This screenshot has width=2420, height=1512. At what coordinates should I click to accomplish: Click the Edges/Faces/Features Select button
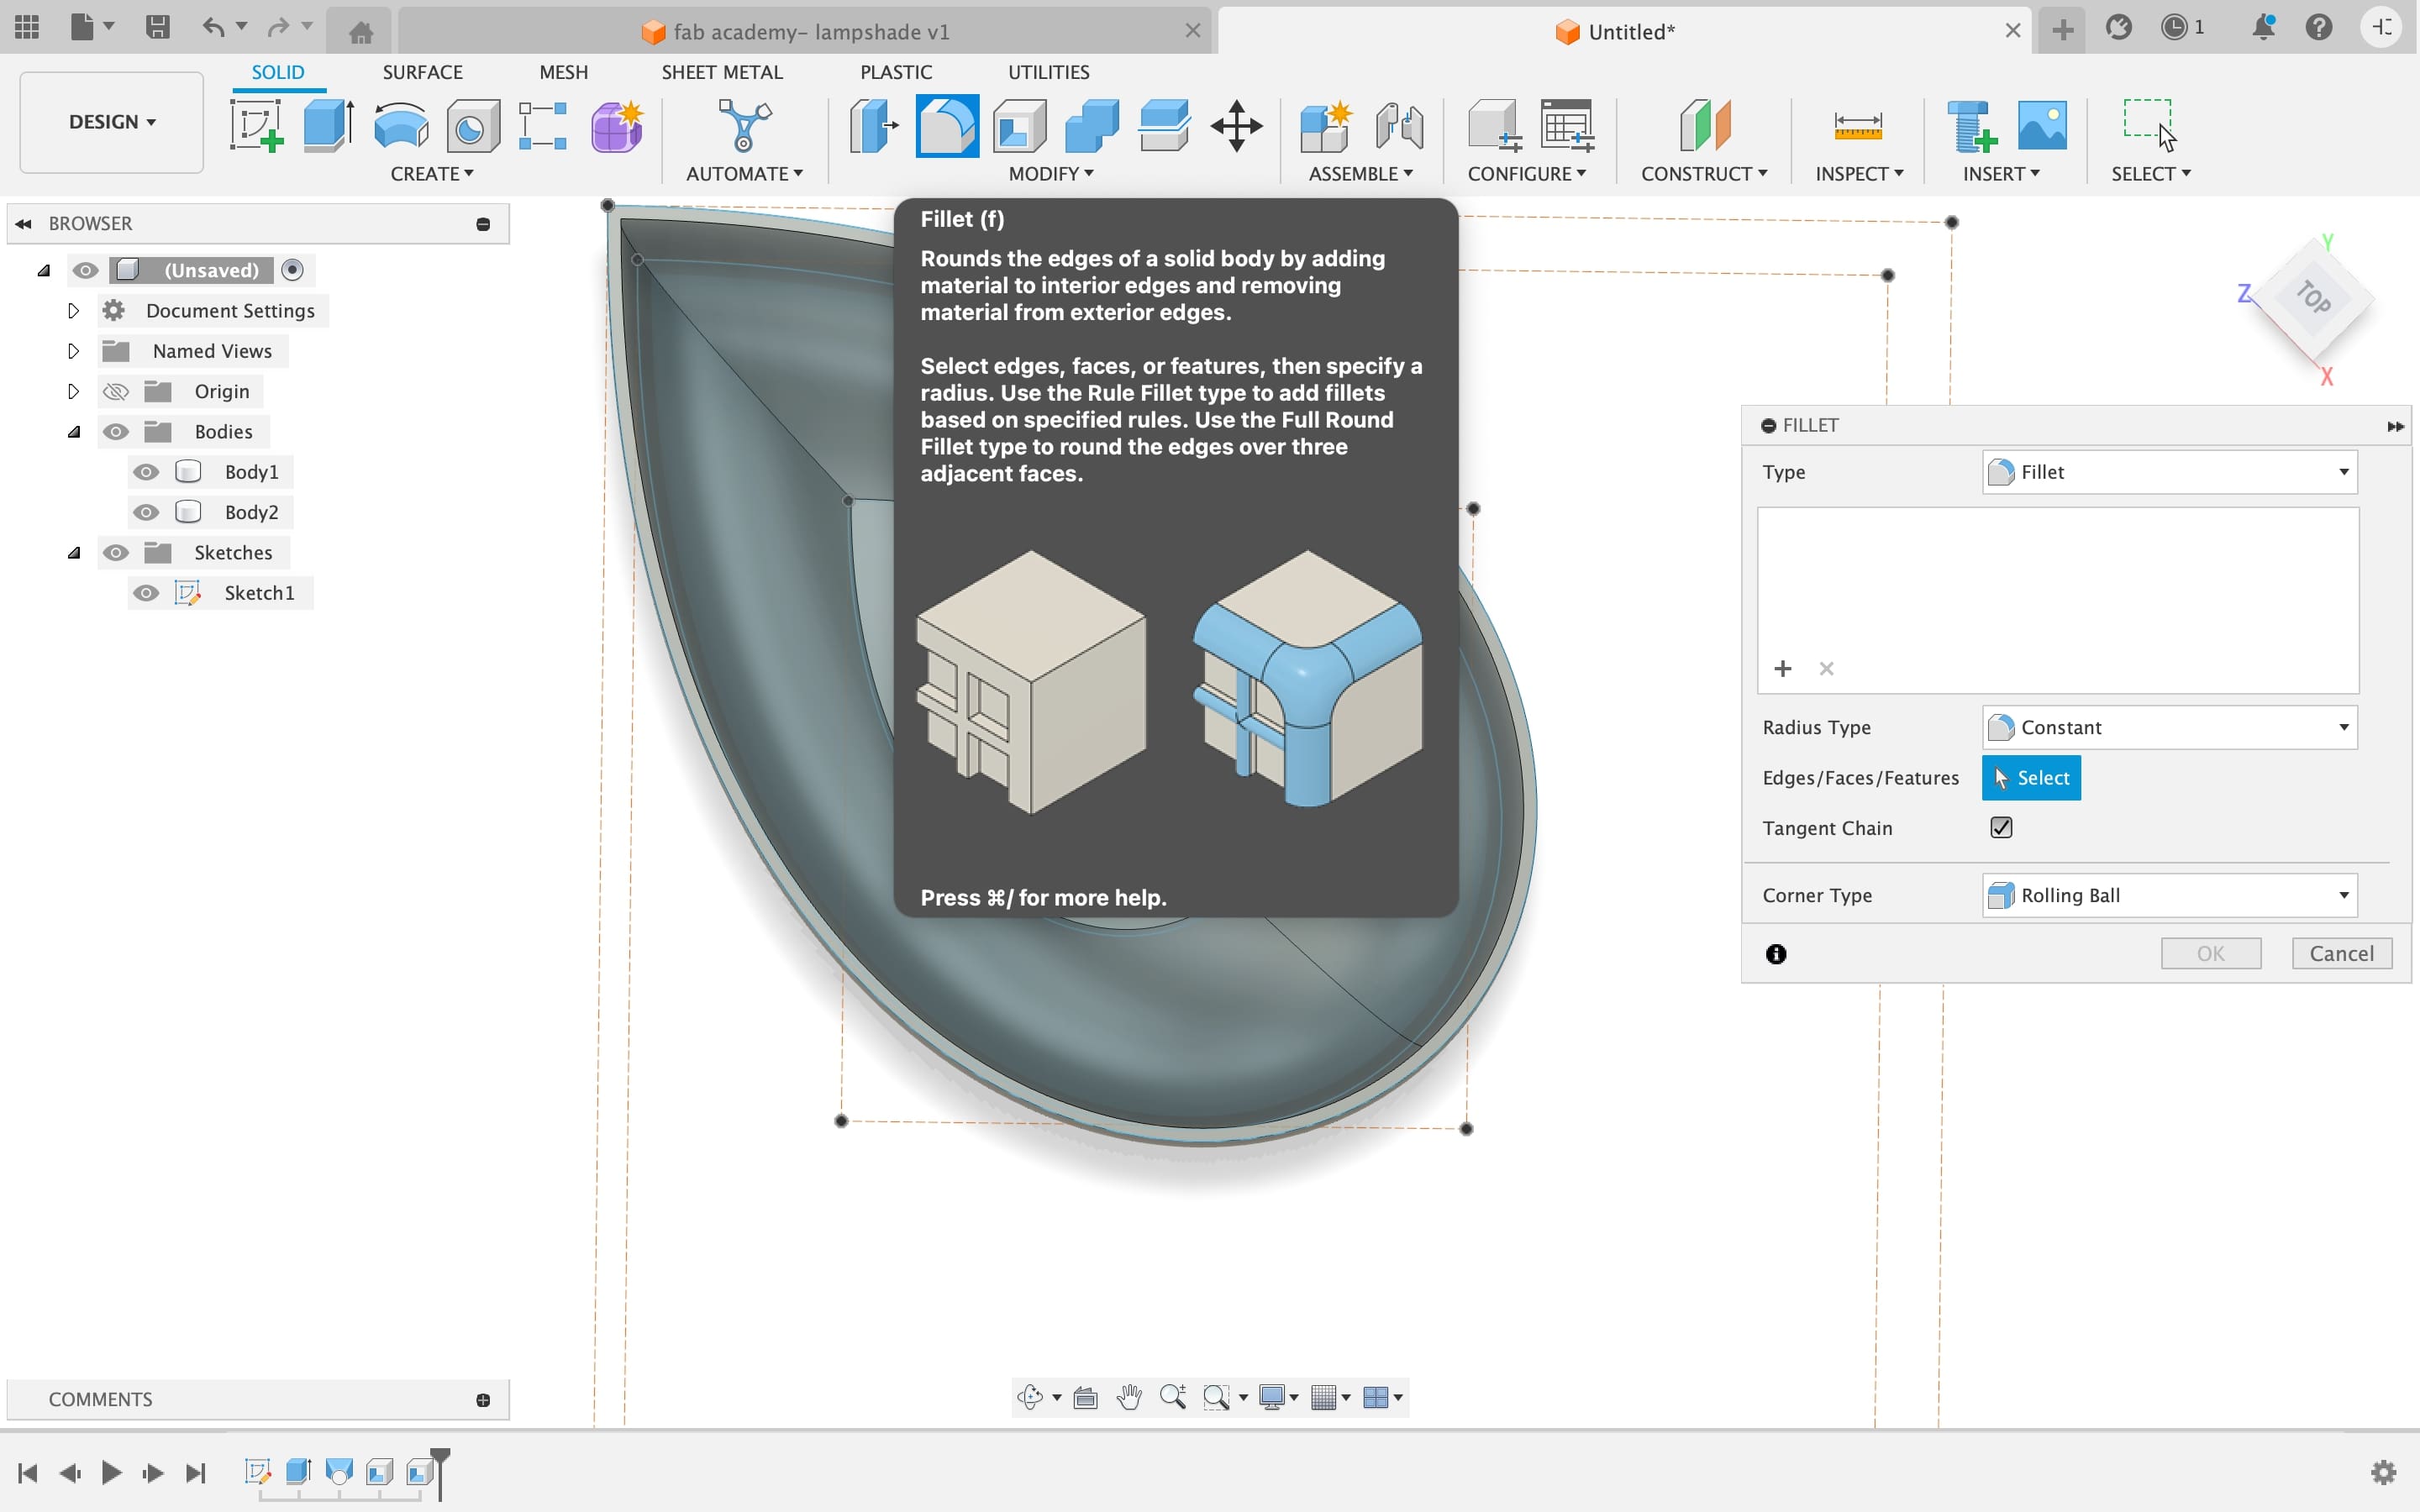coord(2032,777)
